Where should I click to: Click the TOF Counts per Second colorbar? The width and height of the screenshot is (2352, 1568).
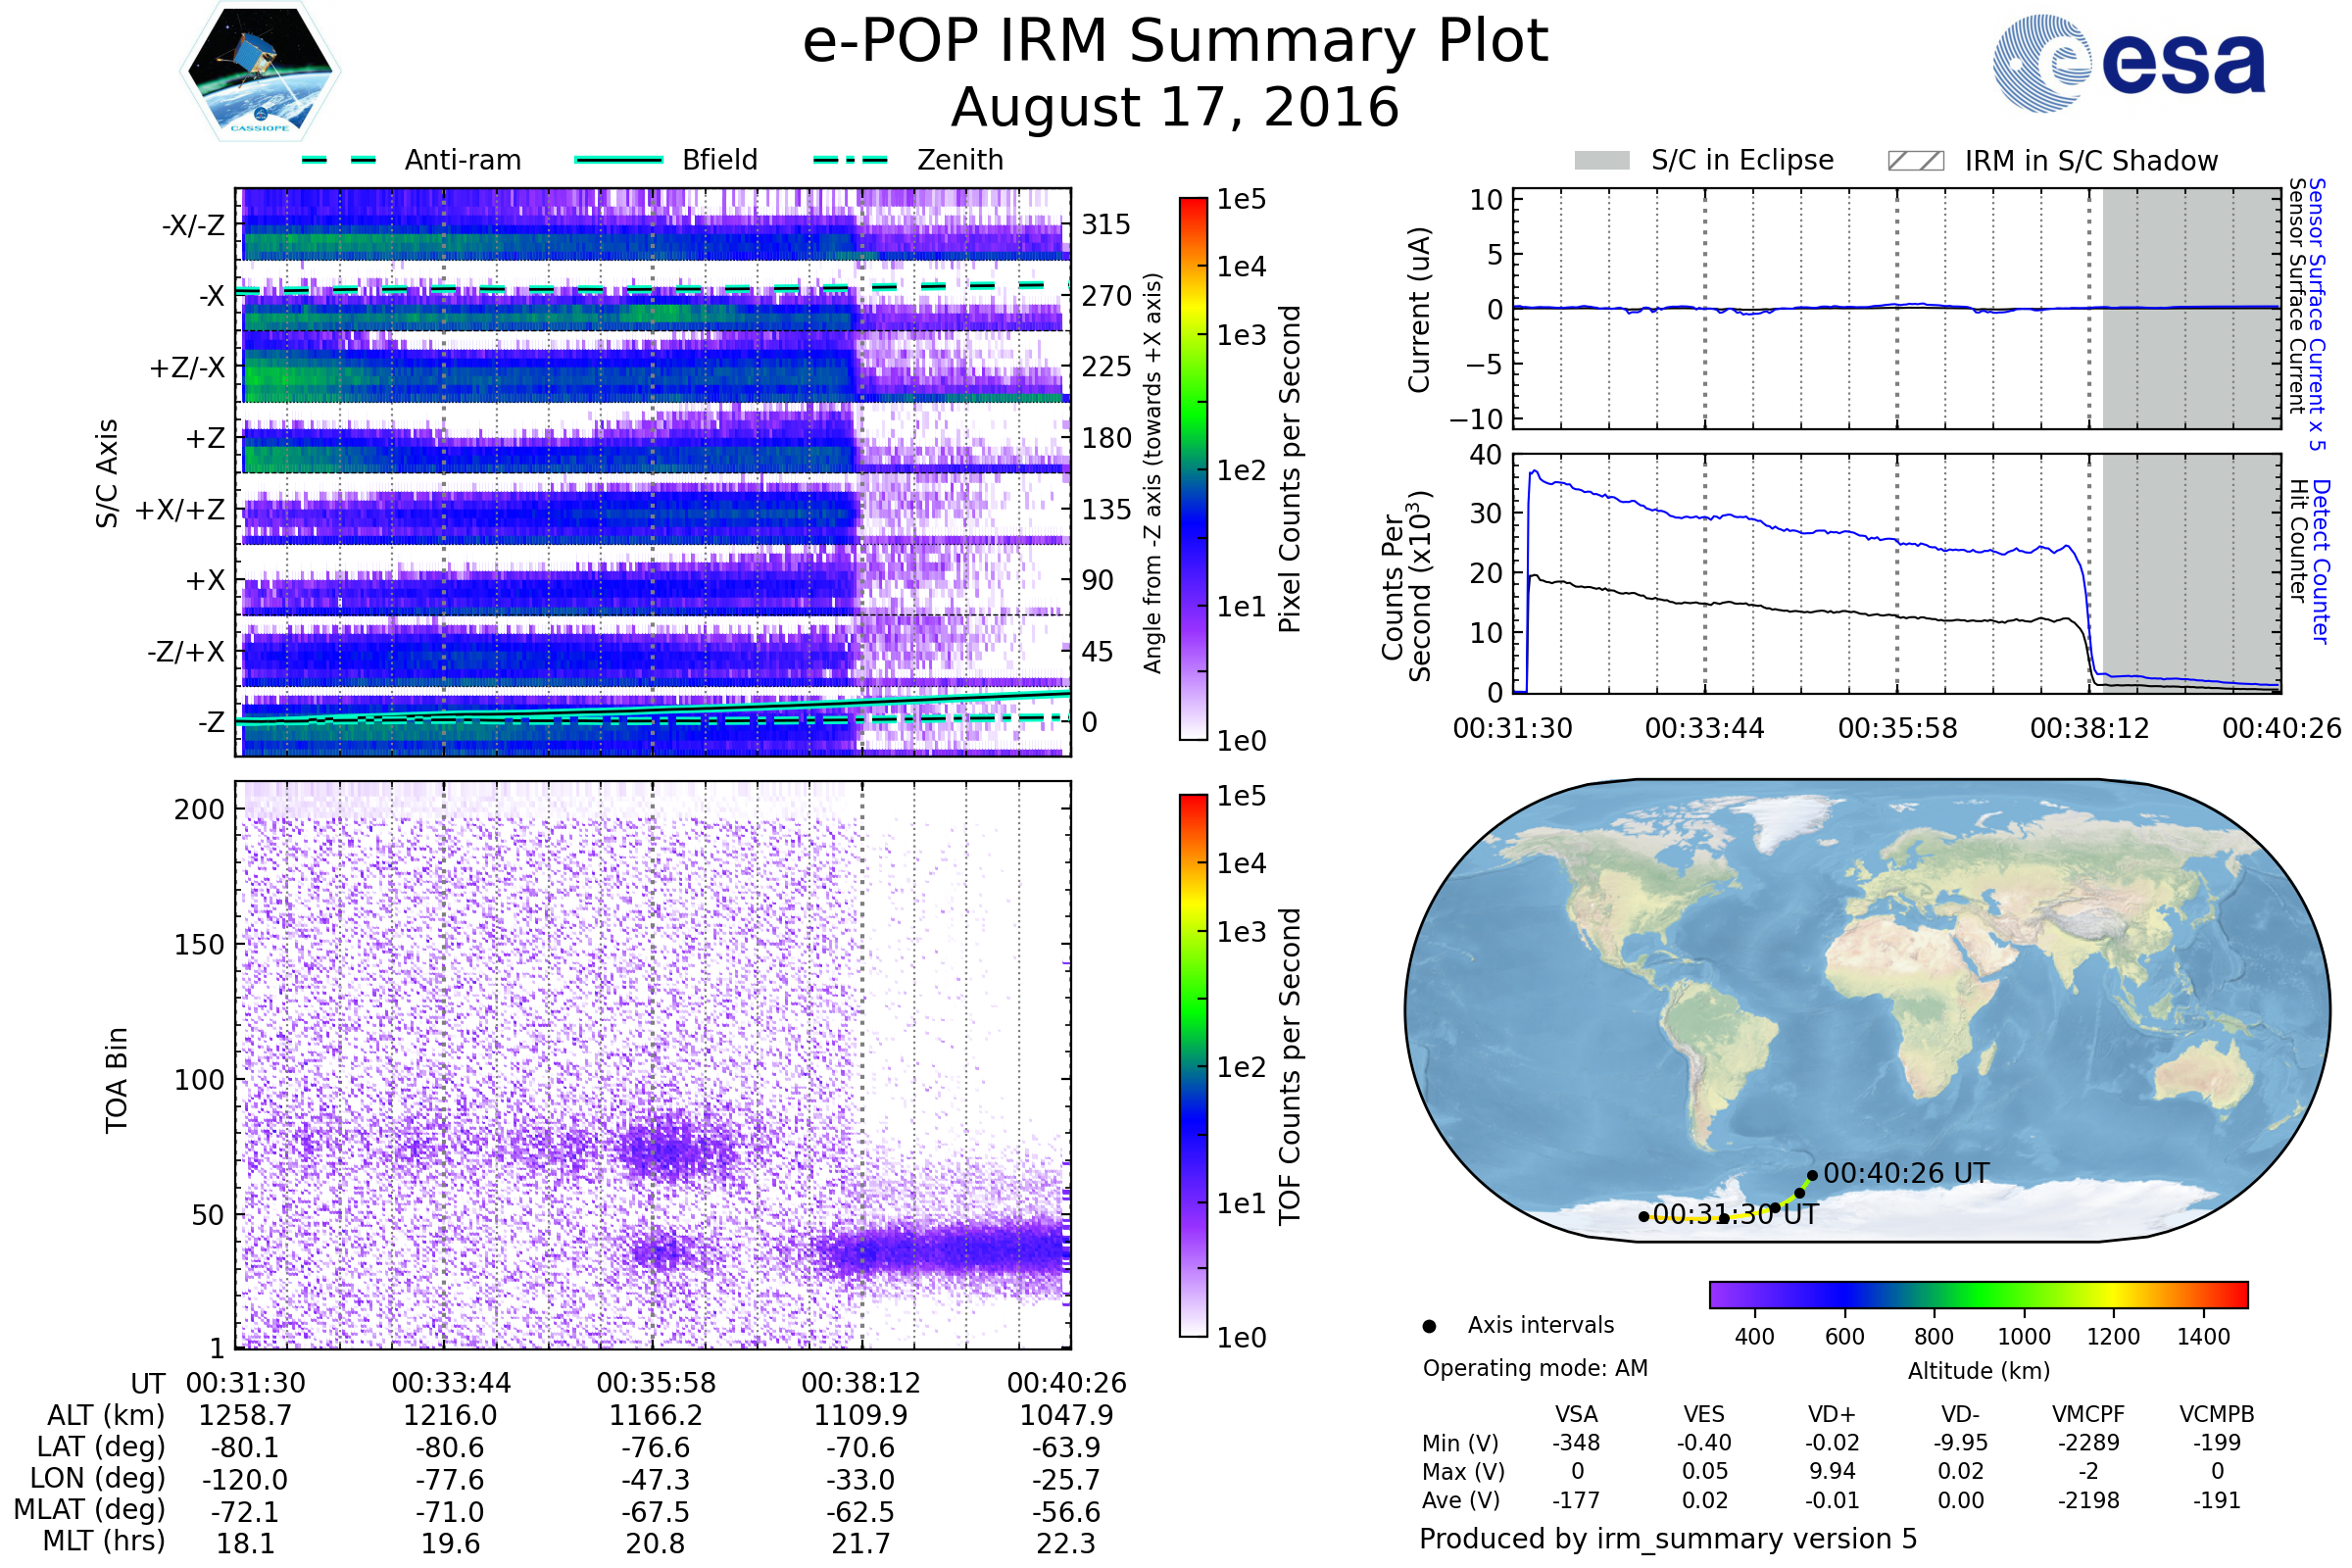(x=1193, y=1065)
